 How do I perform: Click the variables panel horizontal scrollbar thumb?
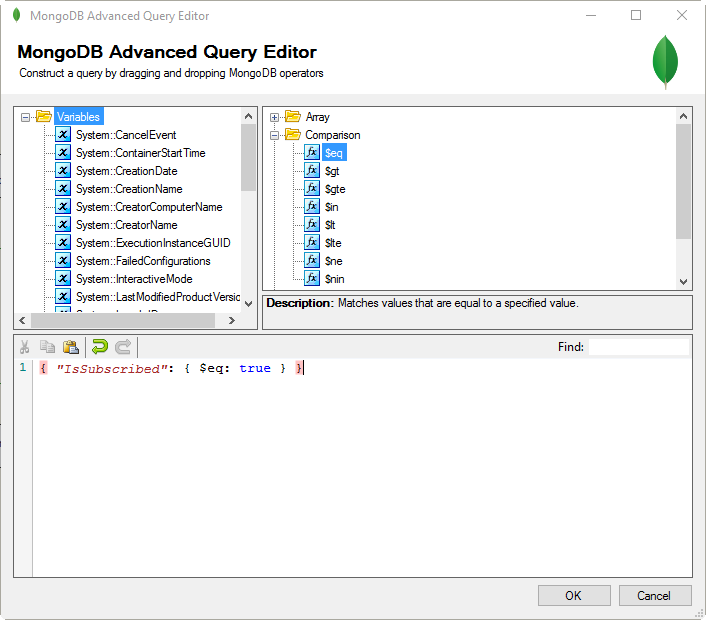[x=123, y=320]
